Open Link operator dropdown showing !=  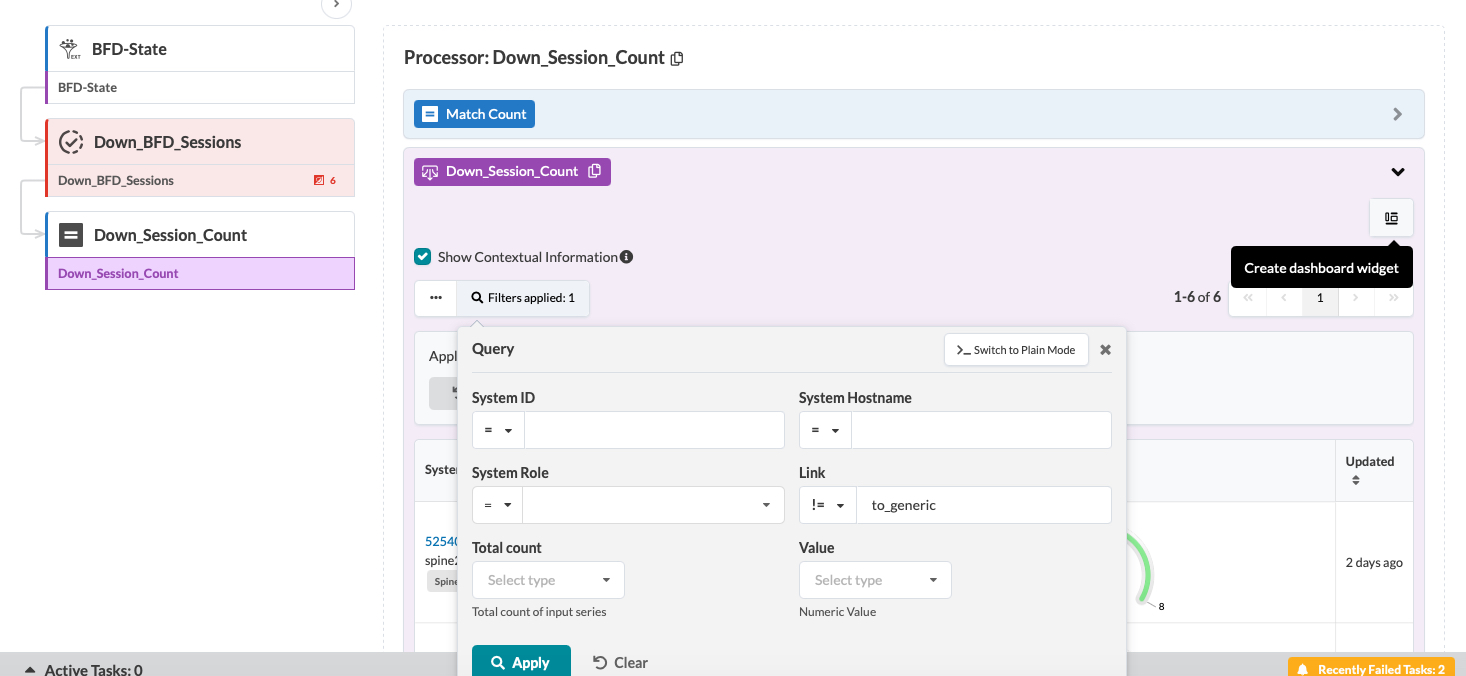(x=828, y=505)
